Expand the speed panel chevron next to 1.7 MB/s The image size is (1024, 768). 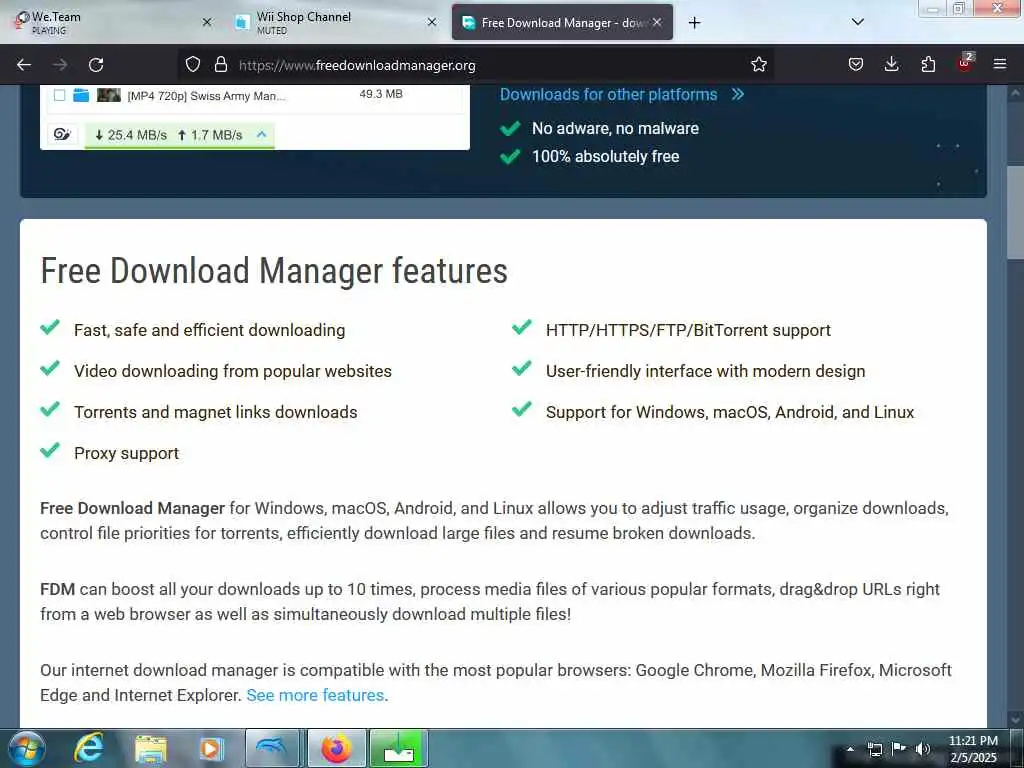coord(262,135)
